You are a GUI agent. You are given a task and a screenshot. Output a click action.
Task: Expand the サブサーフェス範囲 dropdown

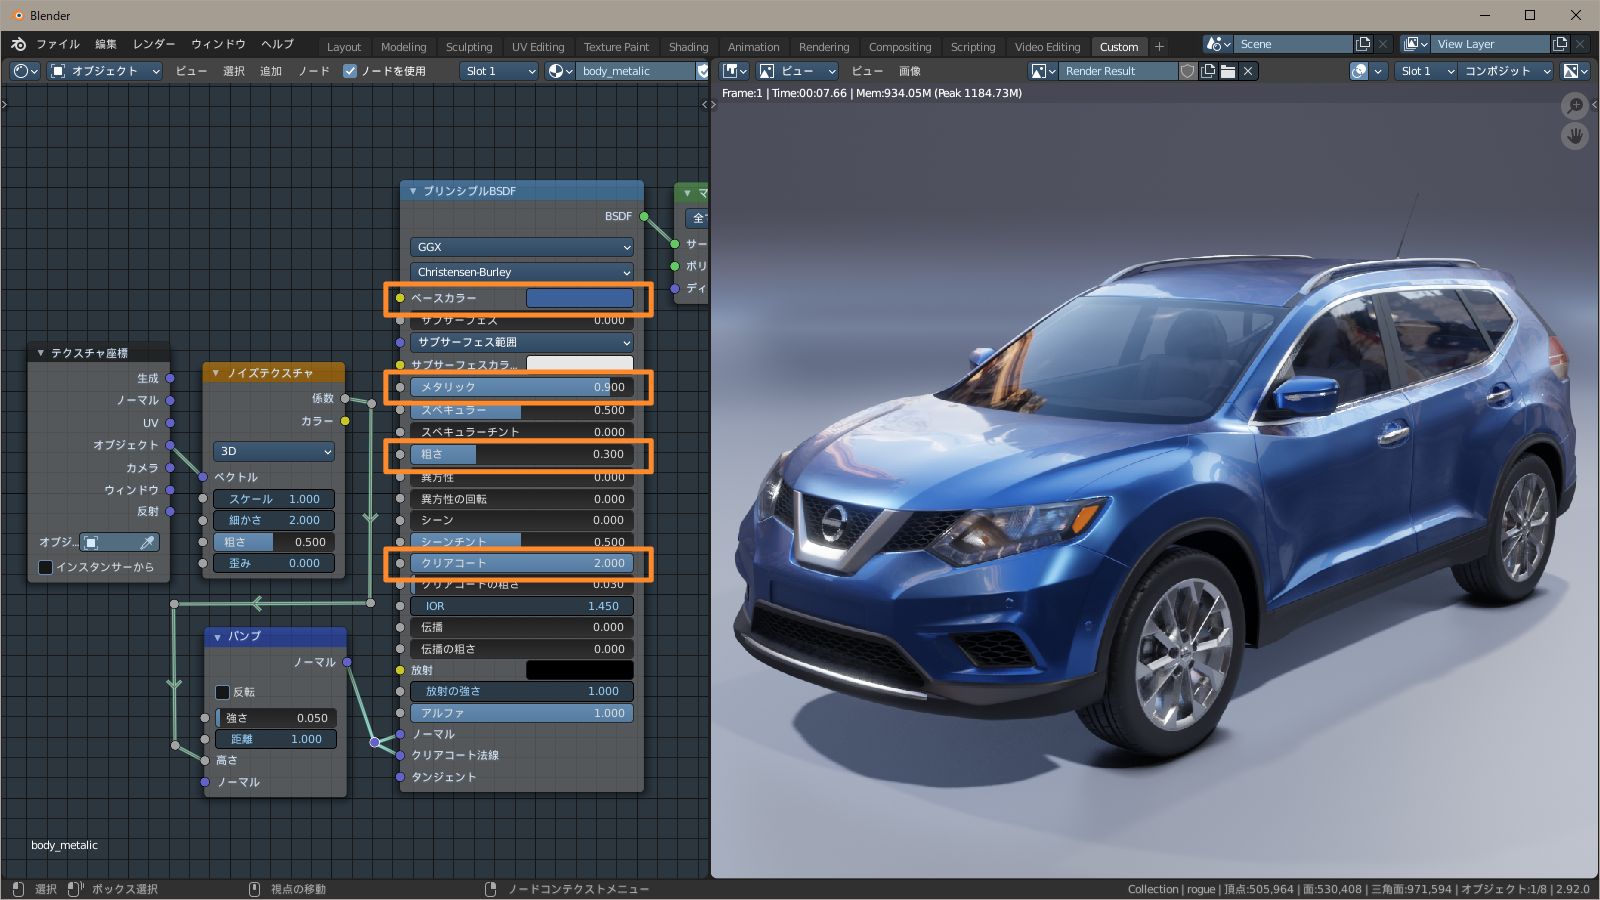click(x=522, y=342)
